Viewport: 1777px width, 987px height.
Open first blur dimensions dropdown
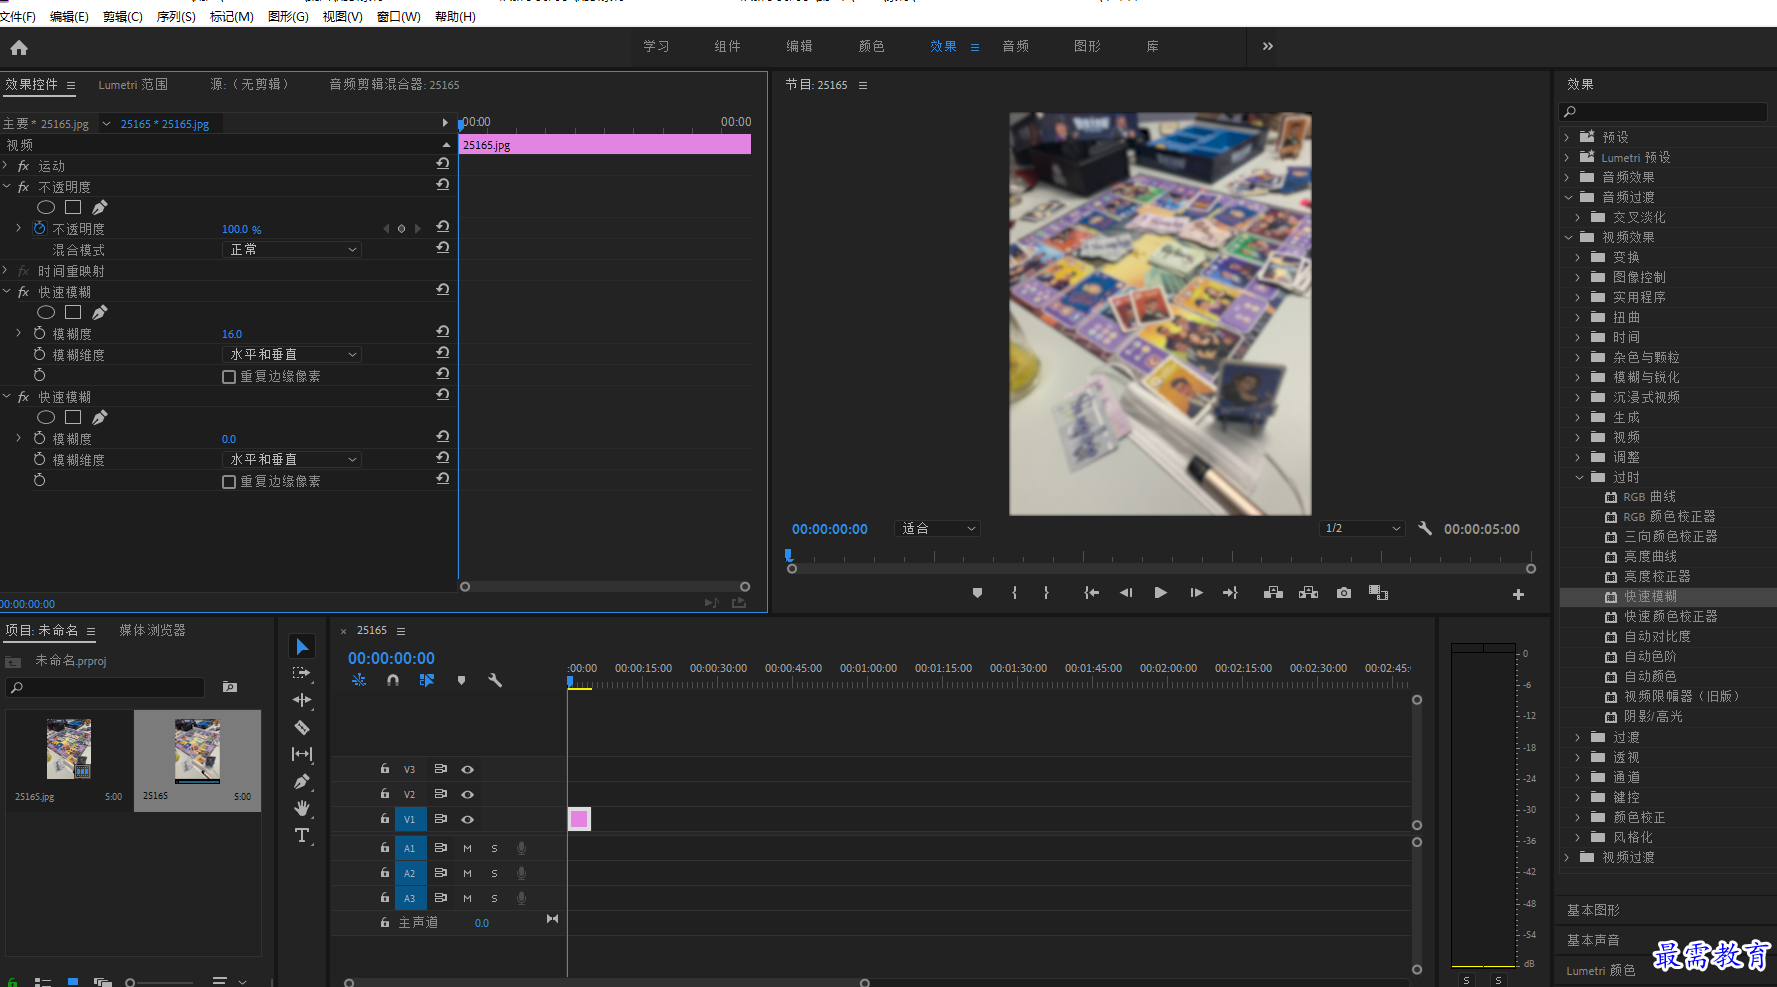[x=291, y=354]
